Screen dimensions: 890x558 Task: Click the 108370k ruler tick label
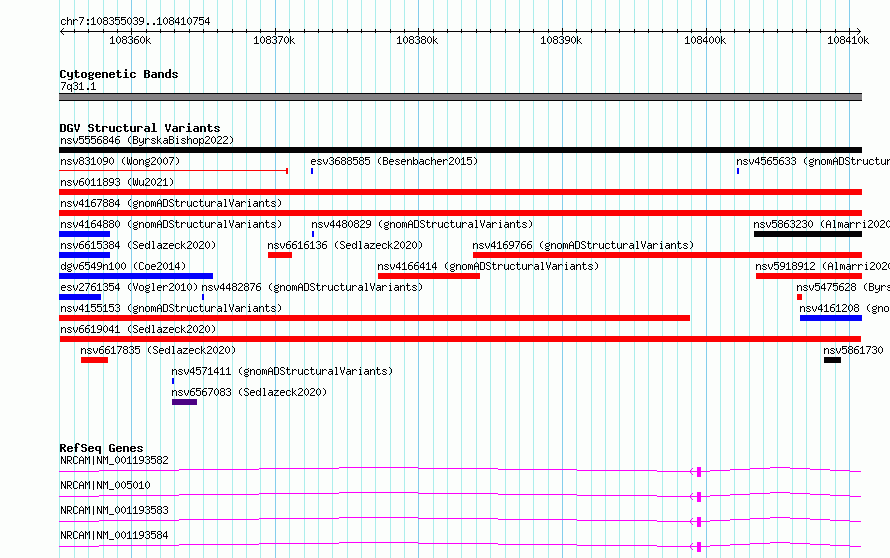(x=274, y=40)
